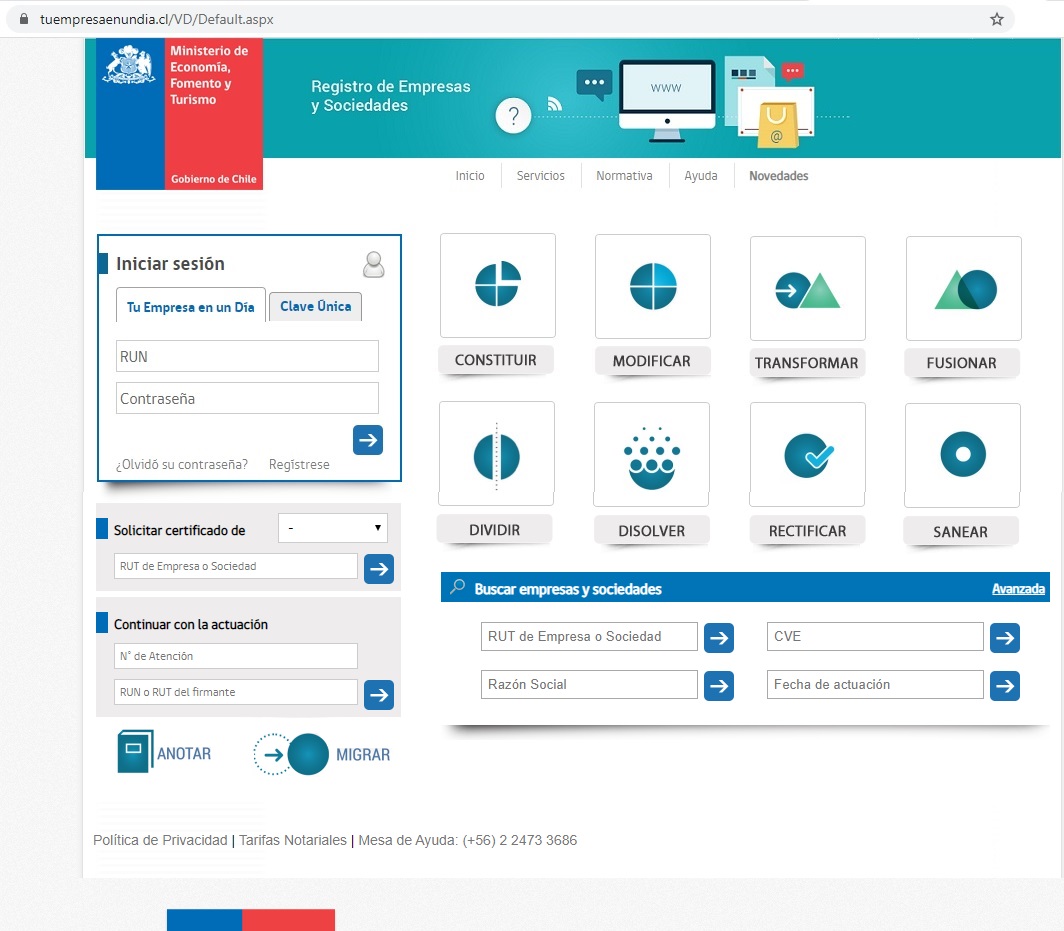Focus the Contraseña password field

point(247,398)
